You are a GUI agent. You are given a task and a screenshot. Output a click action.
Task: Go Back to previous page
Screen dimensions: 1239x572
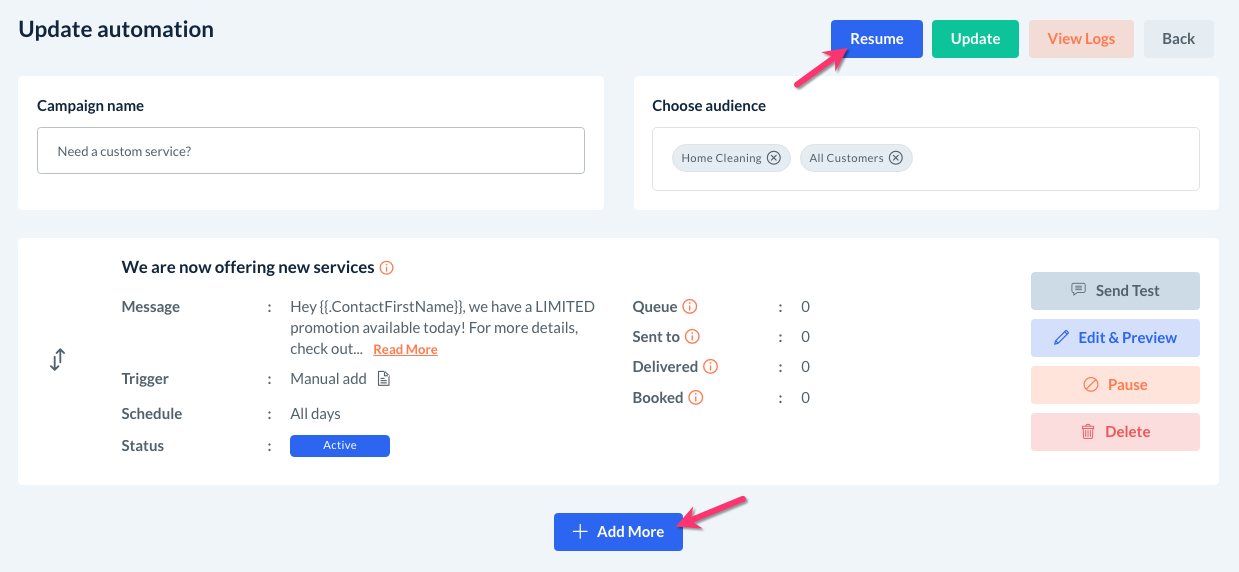[x=1178, y=39]
